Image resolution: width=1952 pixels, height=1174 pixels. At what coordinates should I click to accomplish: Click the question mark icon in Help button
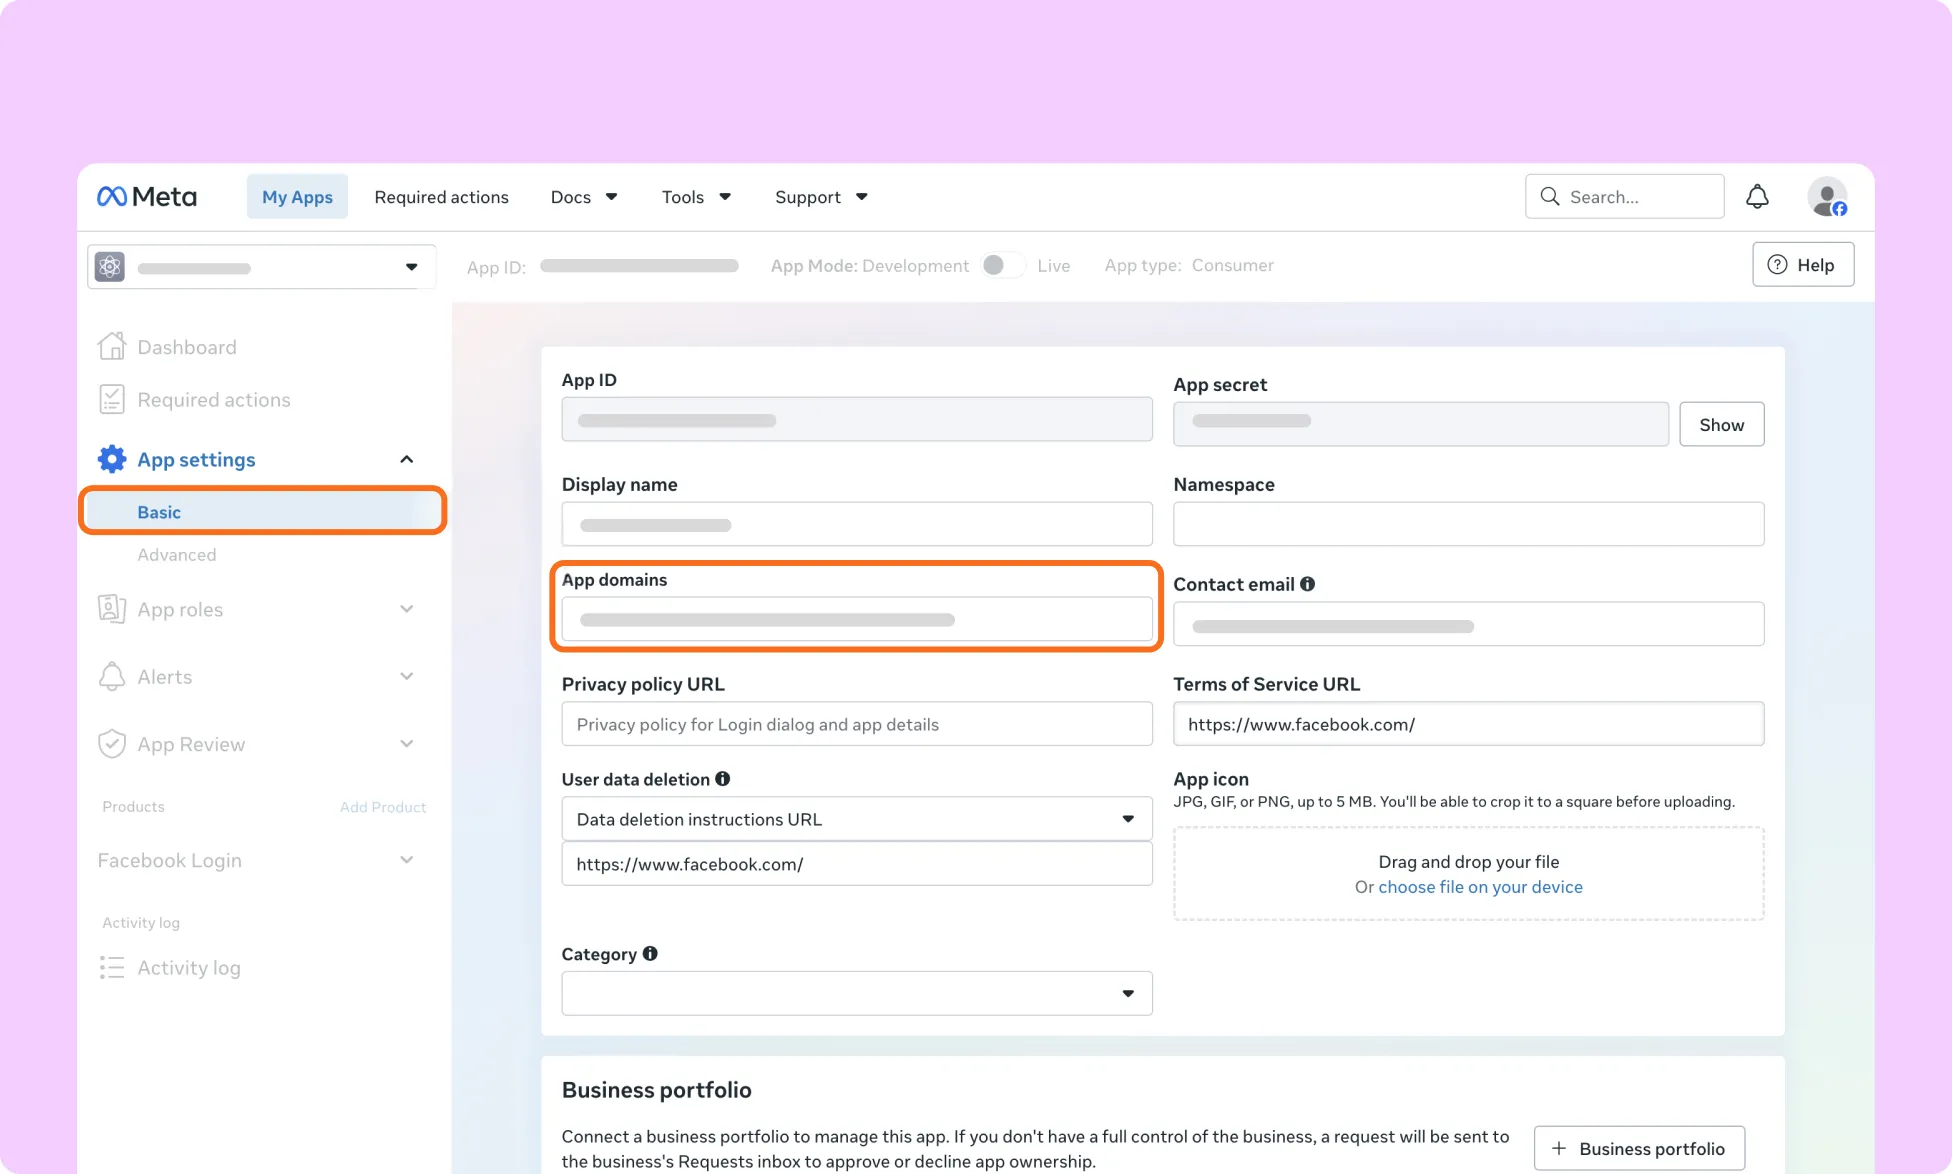(x=1777, y=265)
